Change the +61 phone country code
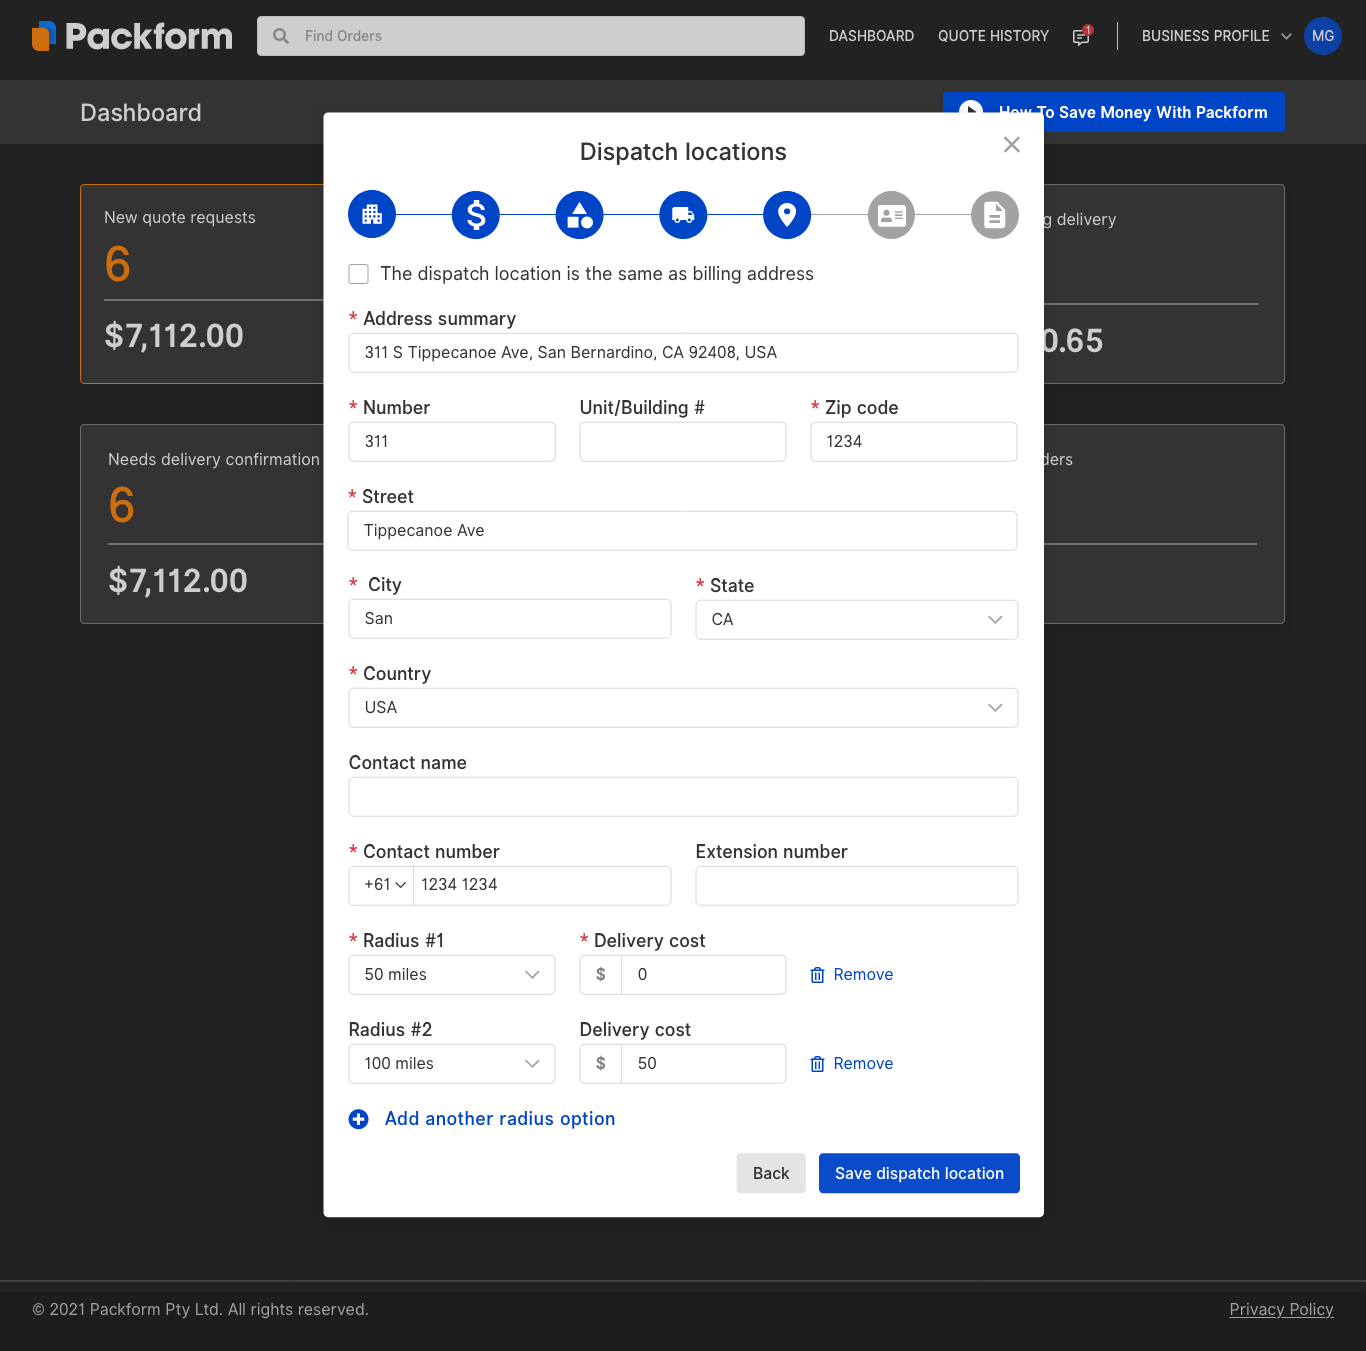1366x1351 pixels. tap(383, 885)
